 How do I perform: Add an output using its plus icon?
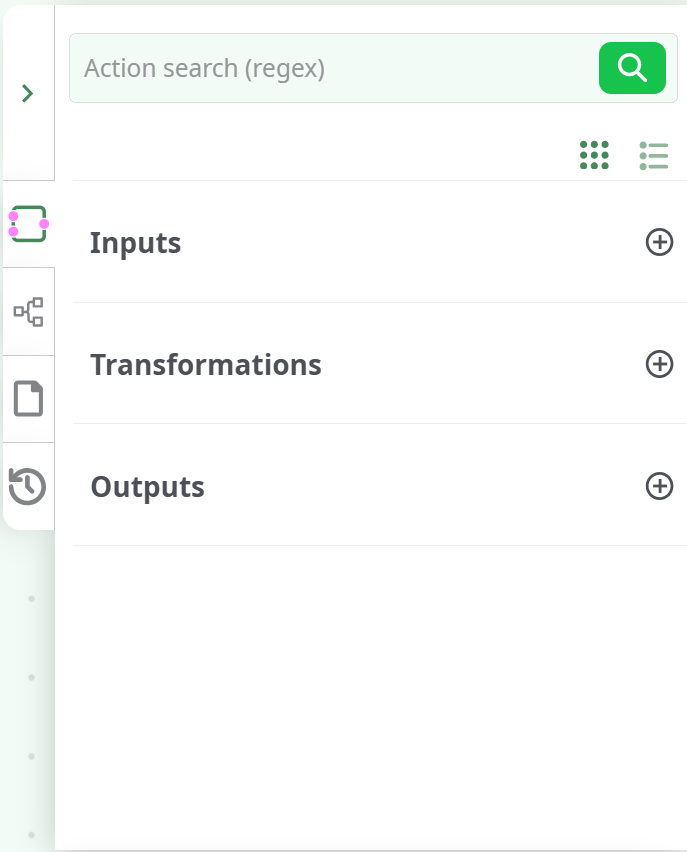click(659, 487)
